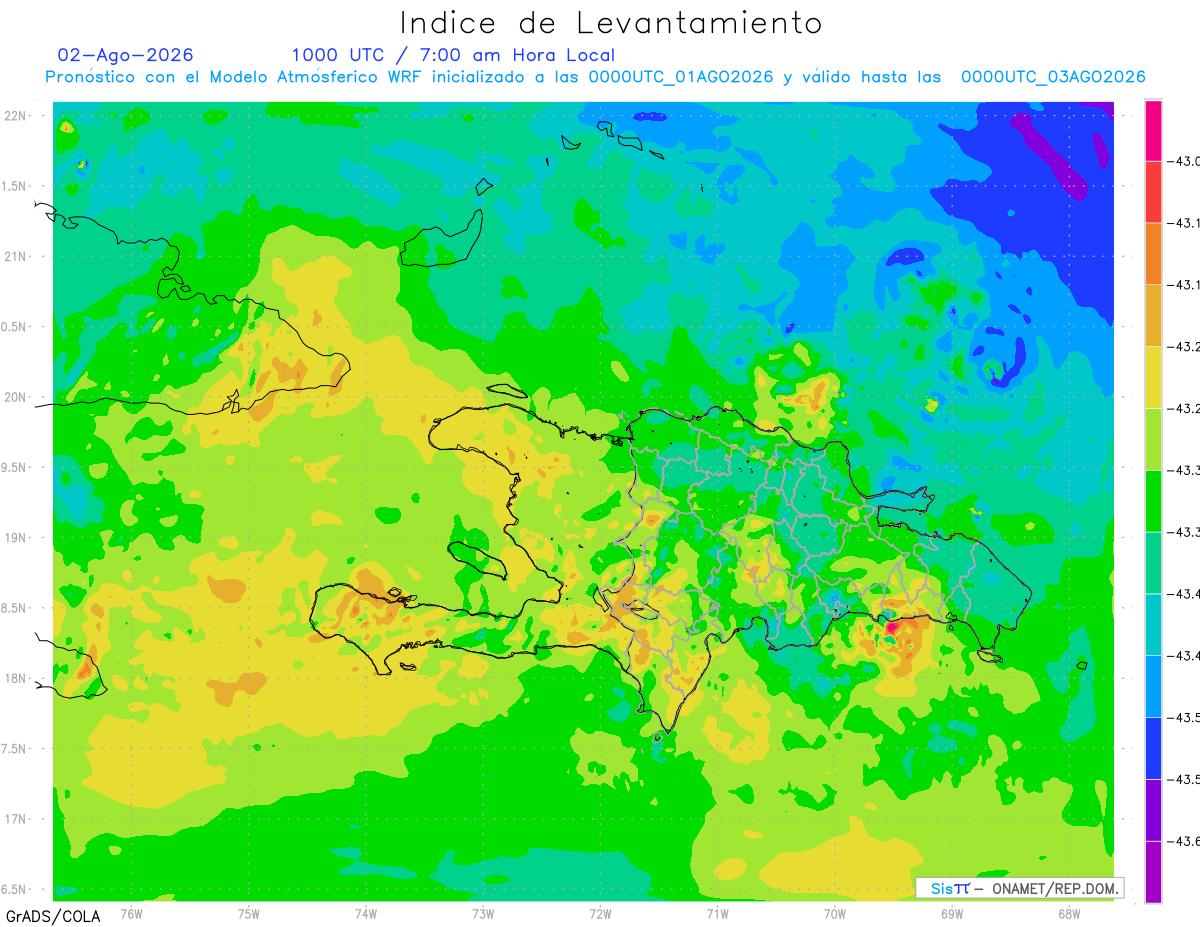Click the '76W' longitude label
The width and height of the screenshot is (1200, 927).
pyautogui.click(x=131, y=913)
